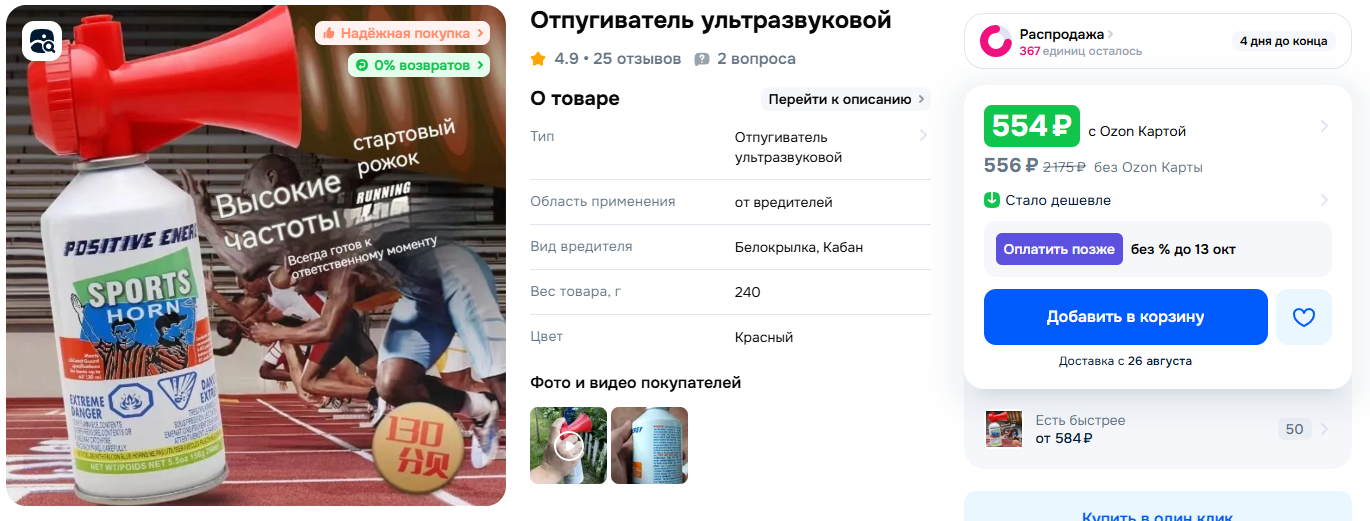
Task: Open the Надёжная покупка badge
Action: point(403,33)
